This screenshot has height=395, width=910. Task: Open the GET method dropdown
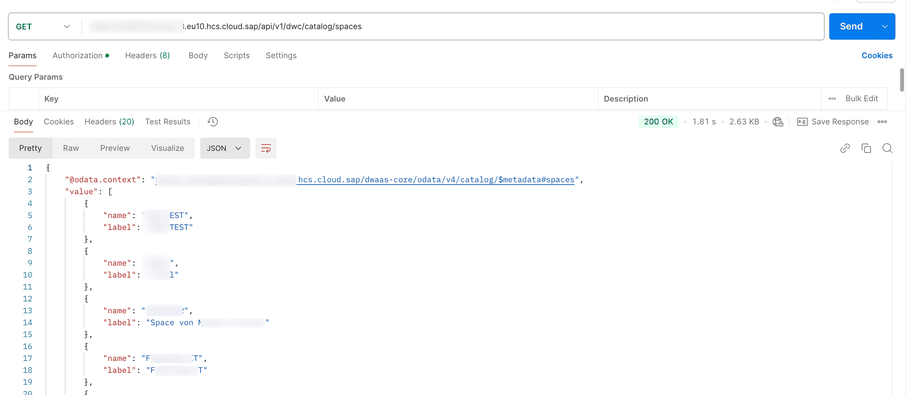click(42, 27)
